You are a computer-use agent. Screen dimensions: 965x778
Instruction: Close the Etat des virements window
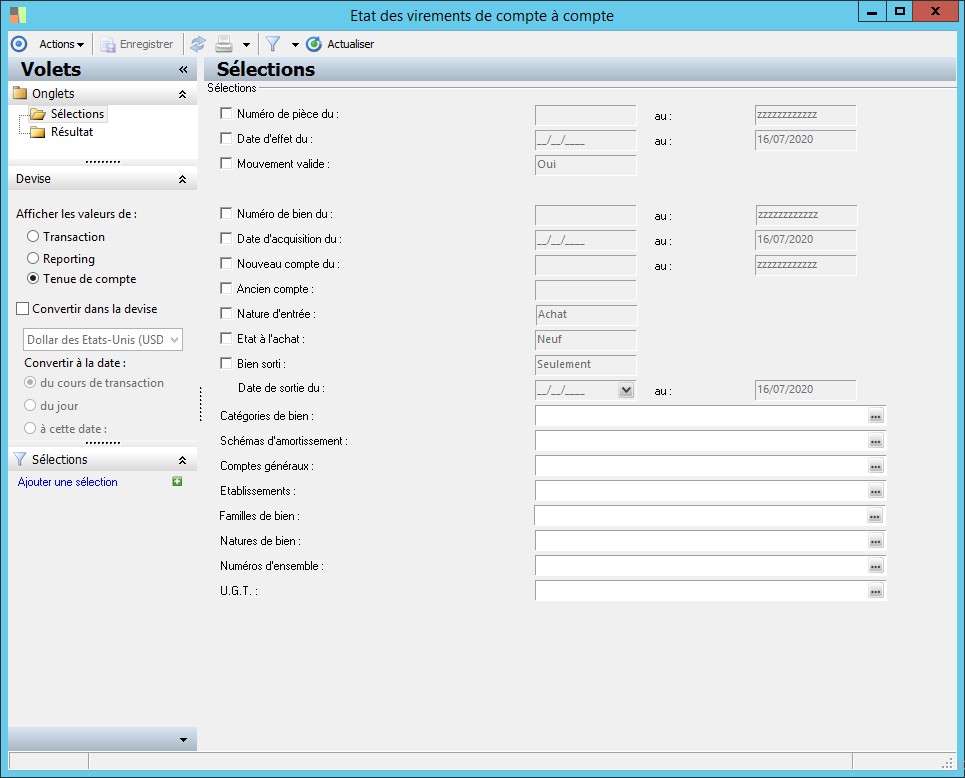(935, 12)
